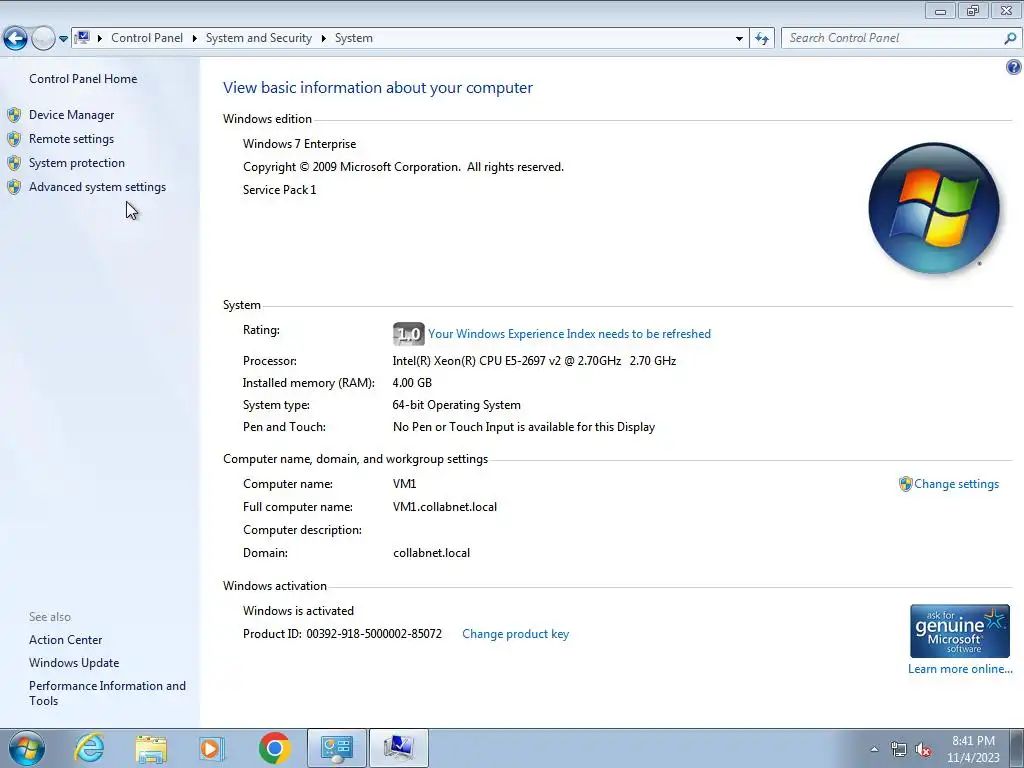Click Show desktop strip at taskbar end
The height and width of the screenshot is (768, 1024).
(x=1017, y=748)
